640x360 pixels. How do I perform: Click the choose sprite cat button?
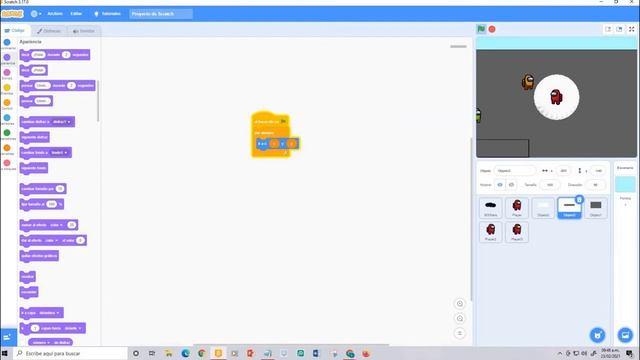pyautogui.click(x=598, y=335)
